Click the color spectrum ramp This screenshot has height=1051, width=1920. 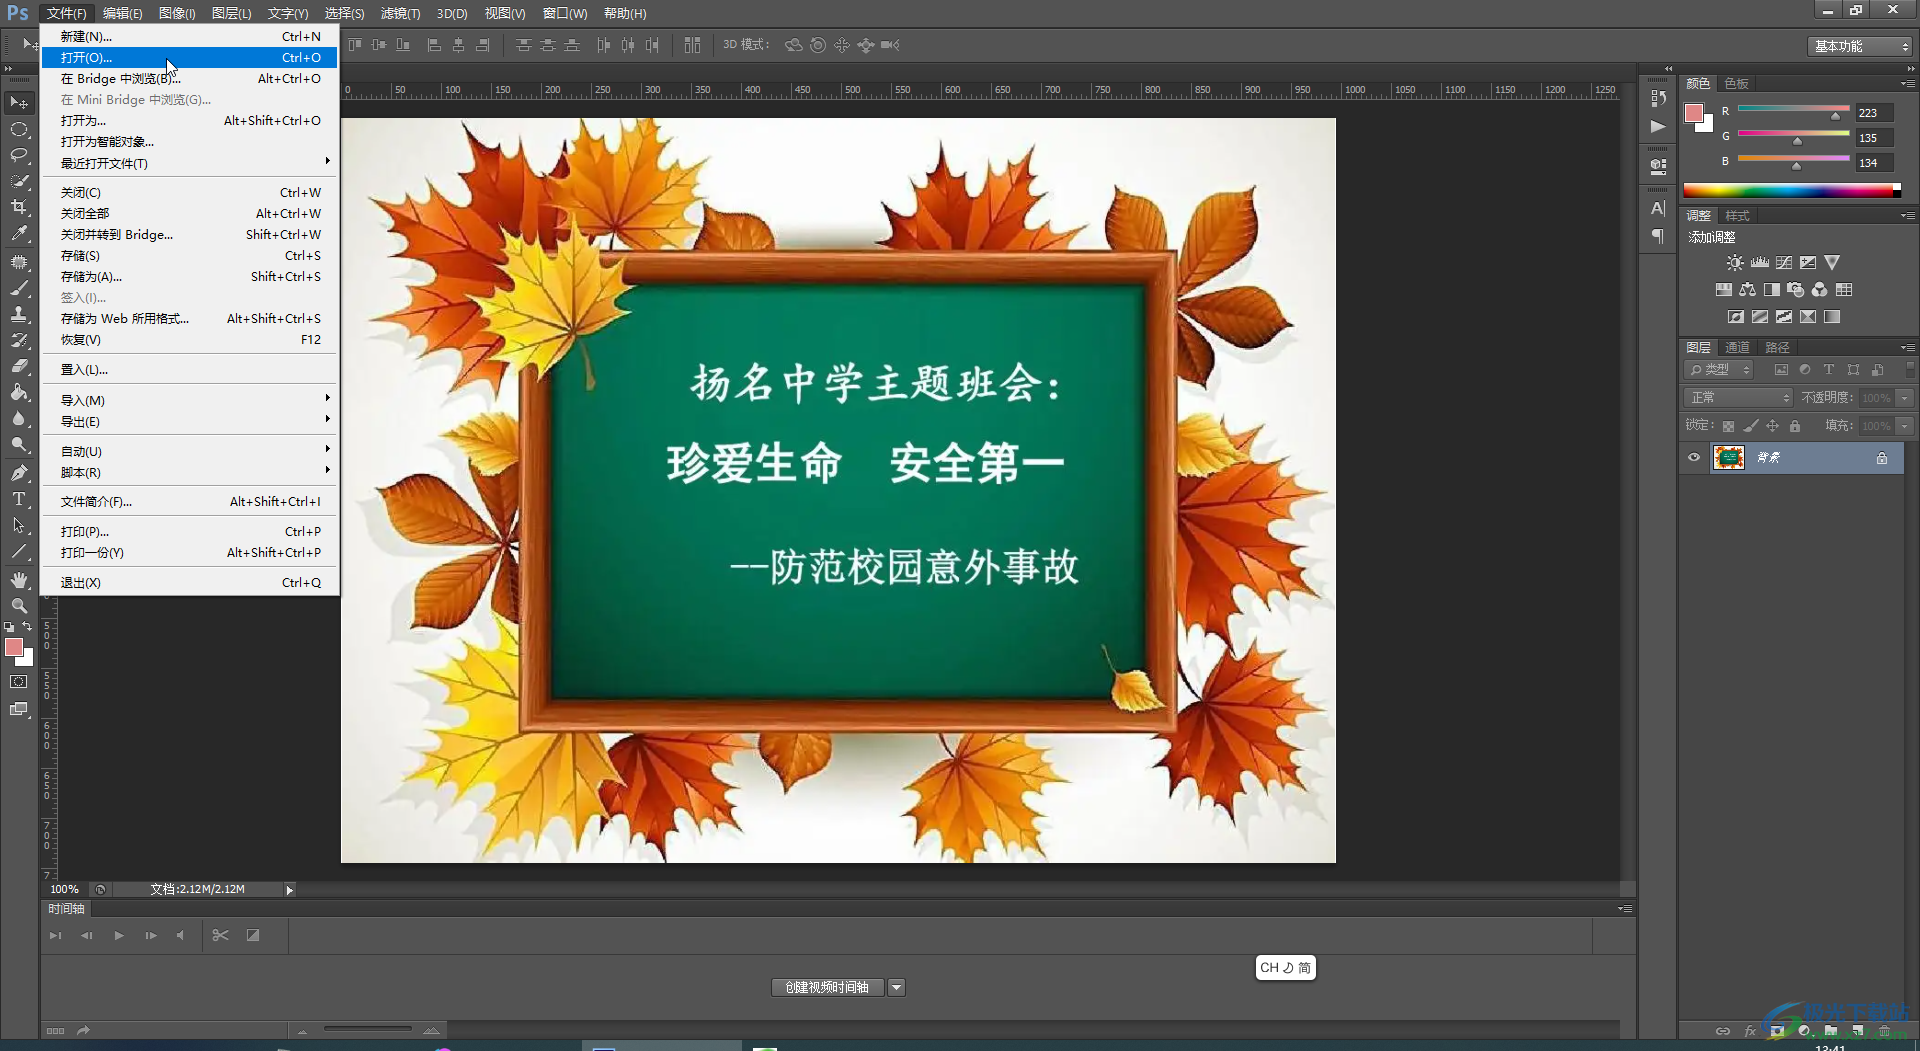[x=1792, y=190]
